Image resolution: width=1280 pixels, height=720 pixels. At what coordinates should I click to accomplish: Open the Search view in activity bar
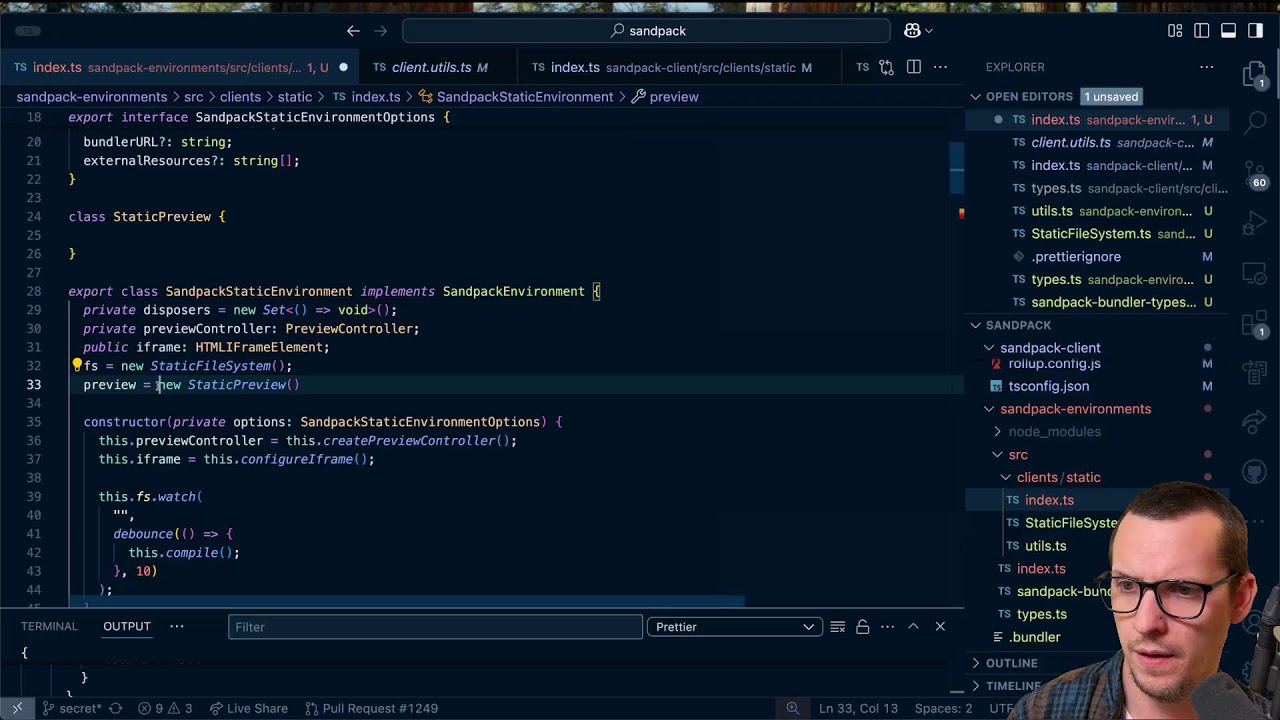tap(1256, 123)
